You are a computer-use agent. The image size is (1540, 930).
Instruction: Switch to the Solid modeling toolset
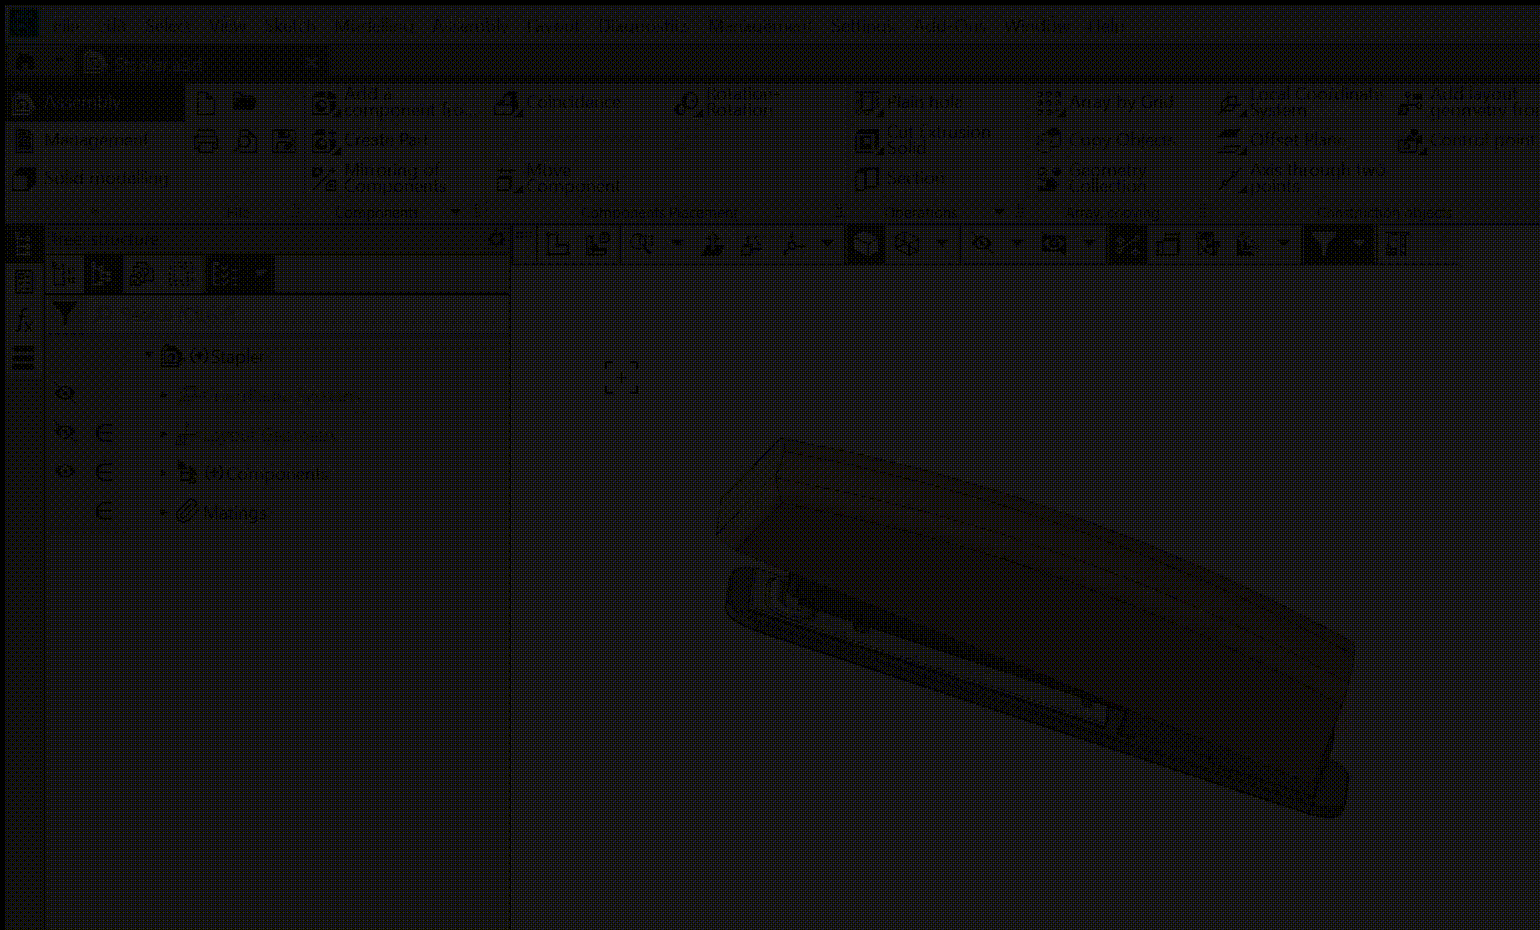(x=95, y=178)
